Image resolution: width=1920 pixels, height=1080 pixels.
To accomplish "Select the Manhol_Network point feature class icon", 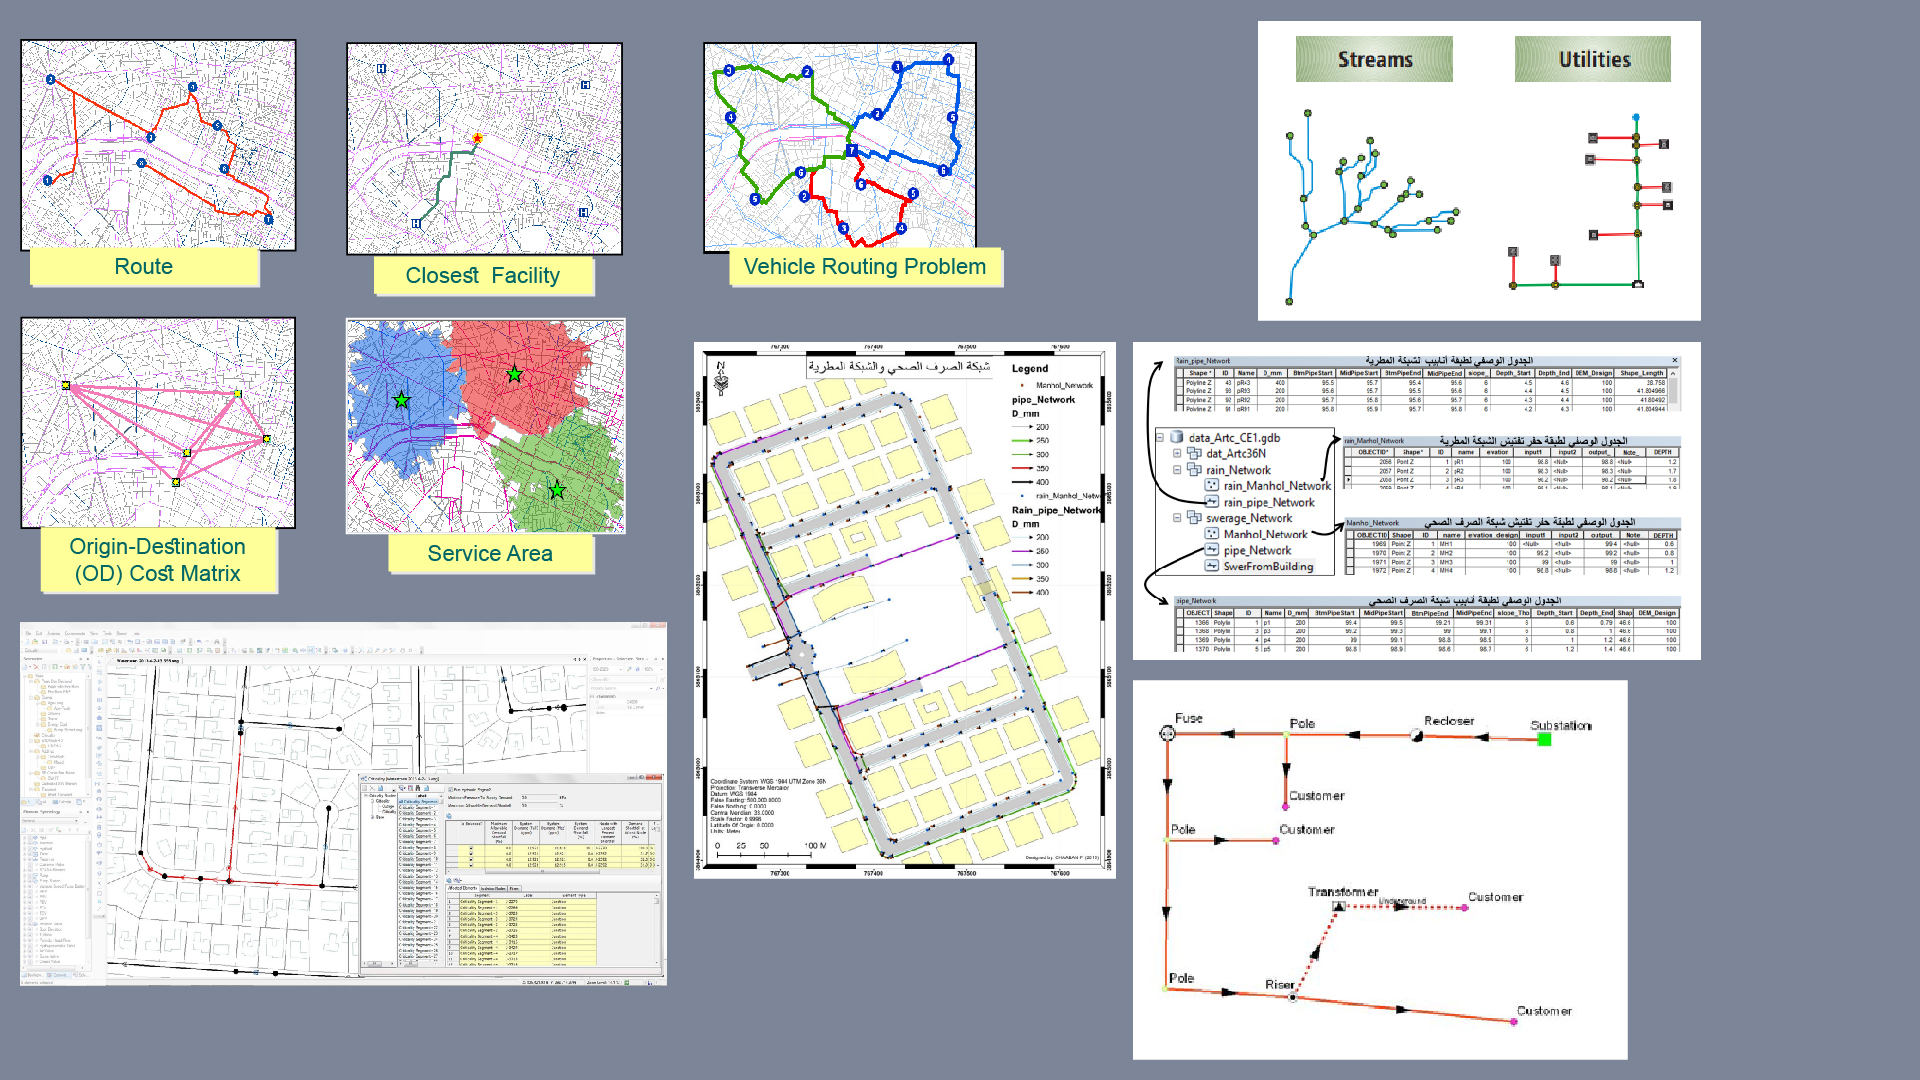I will point(1212,534).
